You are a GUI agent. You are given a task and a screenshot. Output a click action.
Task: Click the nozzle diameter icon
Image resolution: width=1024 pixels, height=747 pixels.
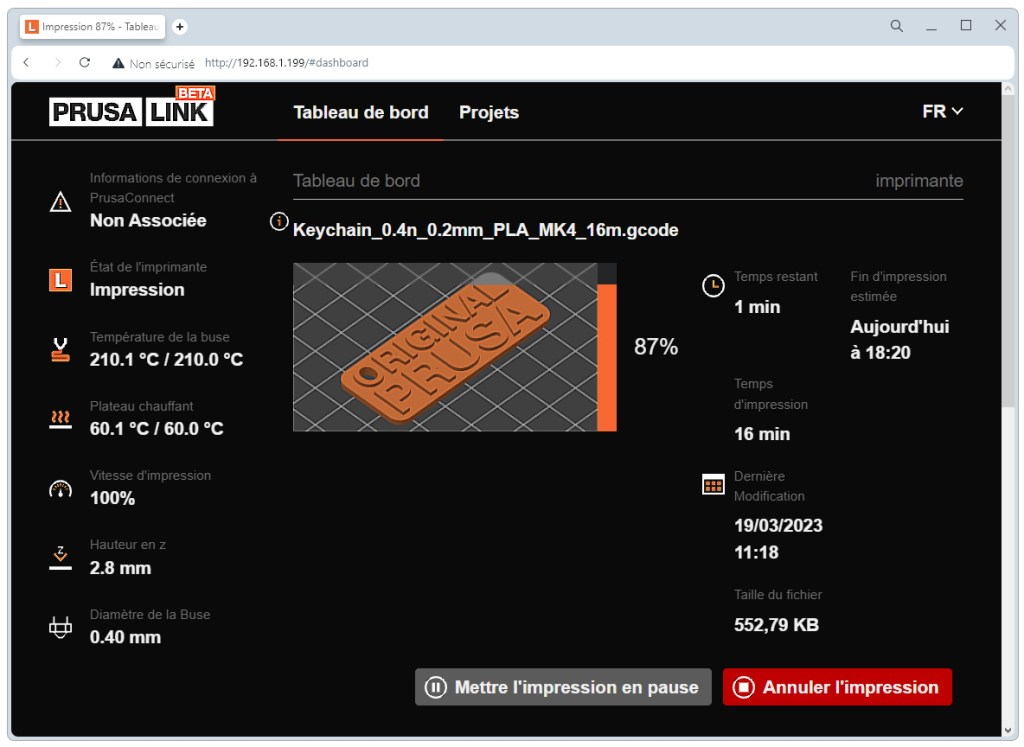tap(61, 624)
